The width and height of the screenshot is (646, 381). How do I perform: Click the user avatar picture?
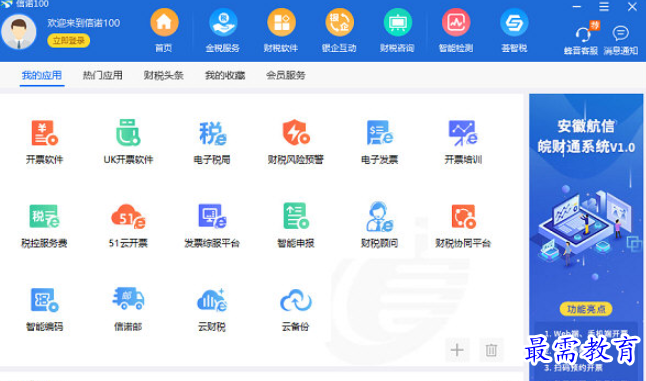point(19,32)
